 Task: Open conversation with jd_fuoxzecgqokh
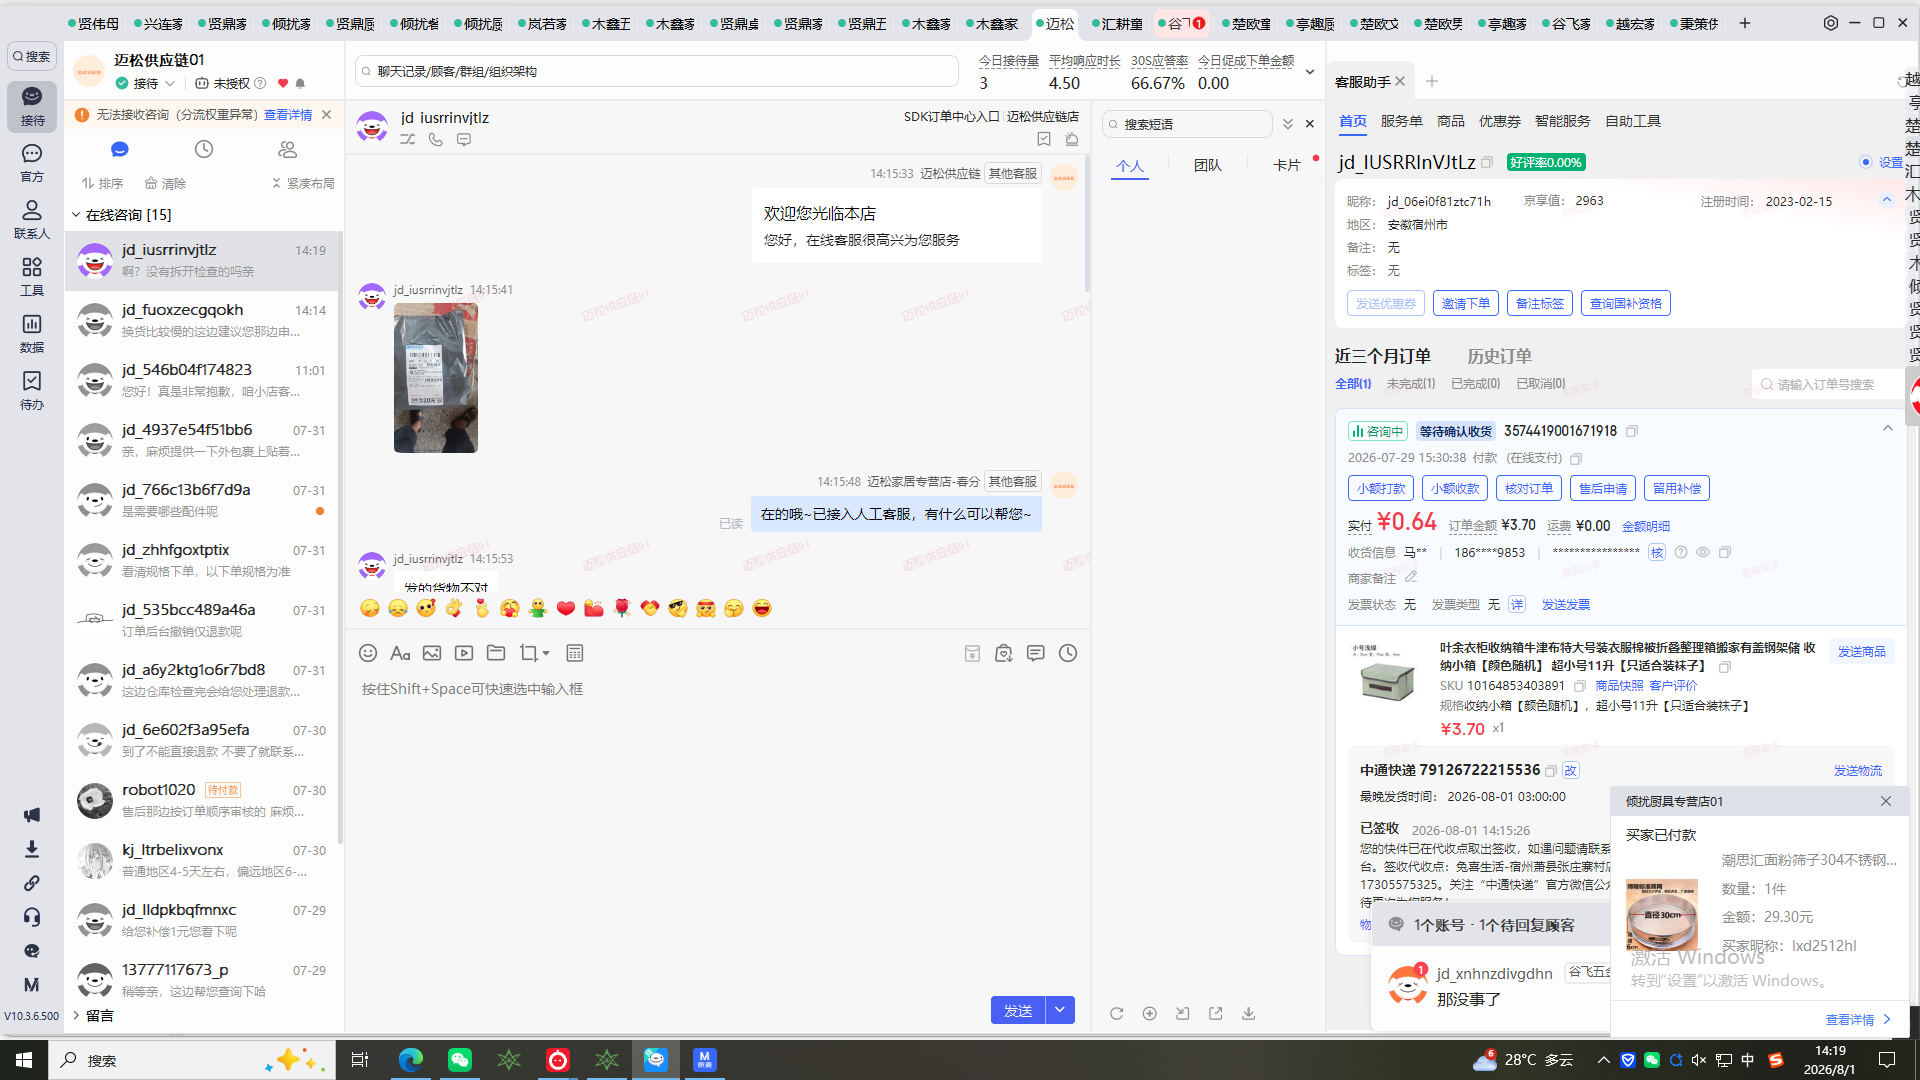tap(203, 321)
